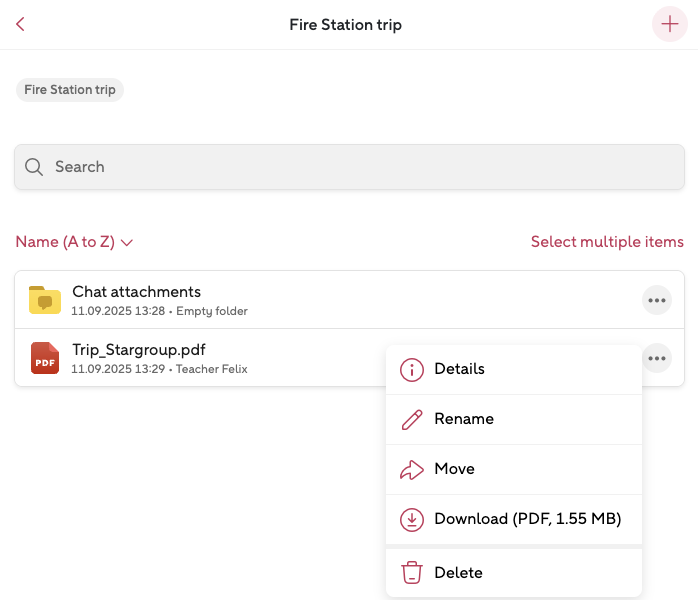The height and width of the screenshot is (600, 698).
Task: Click the Fire Station trip breadcrumb chip
Action: [70, 90]
